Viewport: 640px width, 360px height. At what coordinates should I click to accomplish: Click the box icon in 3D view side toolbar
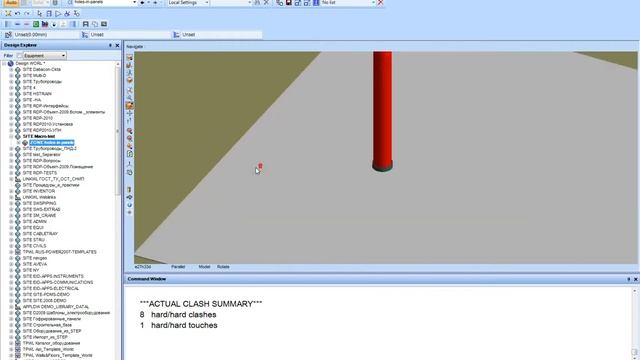pyautogui.click(x=129, y=80)
